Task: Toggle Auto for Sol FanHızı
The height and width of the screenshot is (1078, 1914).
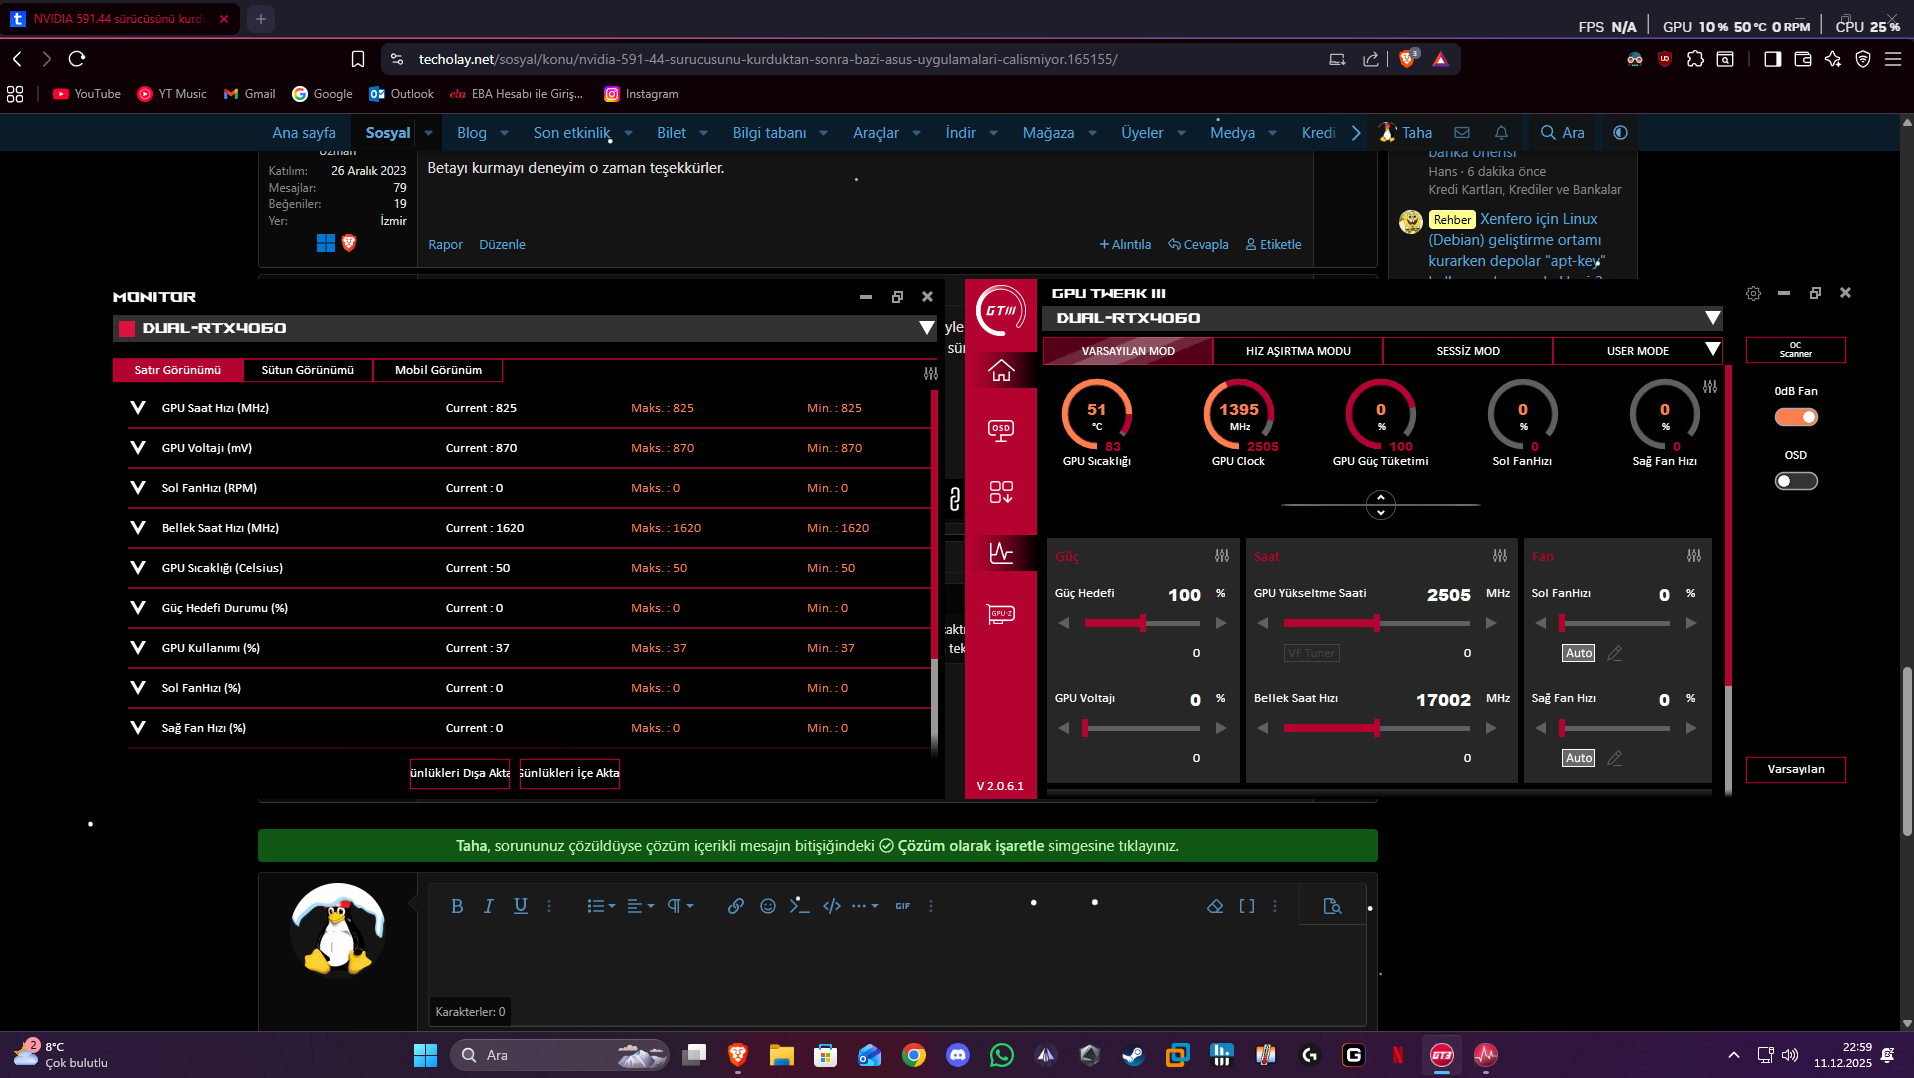Action: pyautogui.click(x=1579, y=653)
